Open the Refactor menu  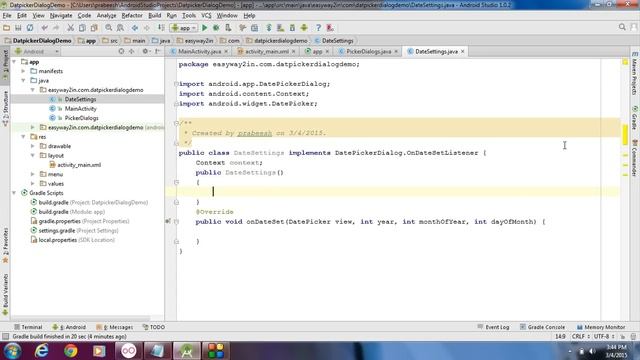[x=132, y=16]
